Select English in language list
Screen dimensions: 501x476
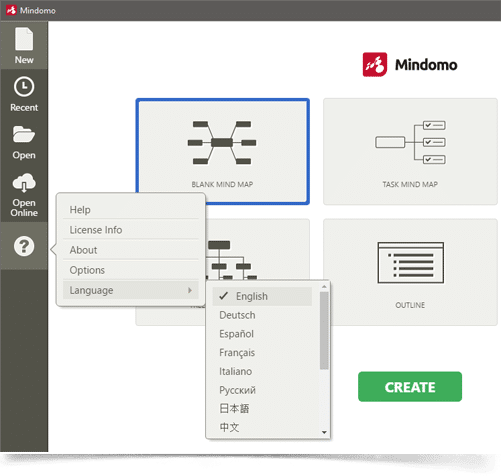[x=262, y=296]
